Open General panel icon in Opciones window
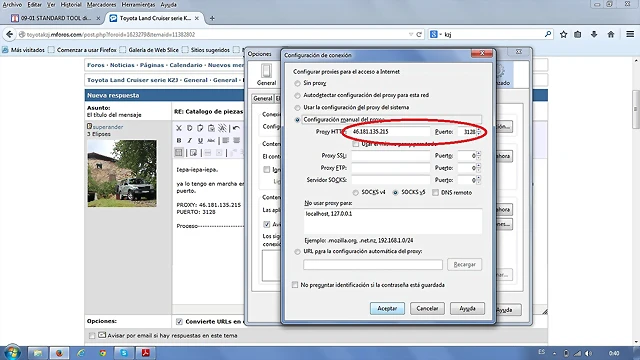The width and height of the screenshot is (640, 360). [x=267, y=75]
